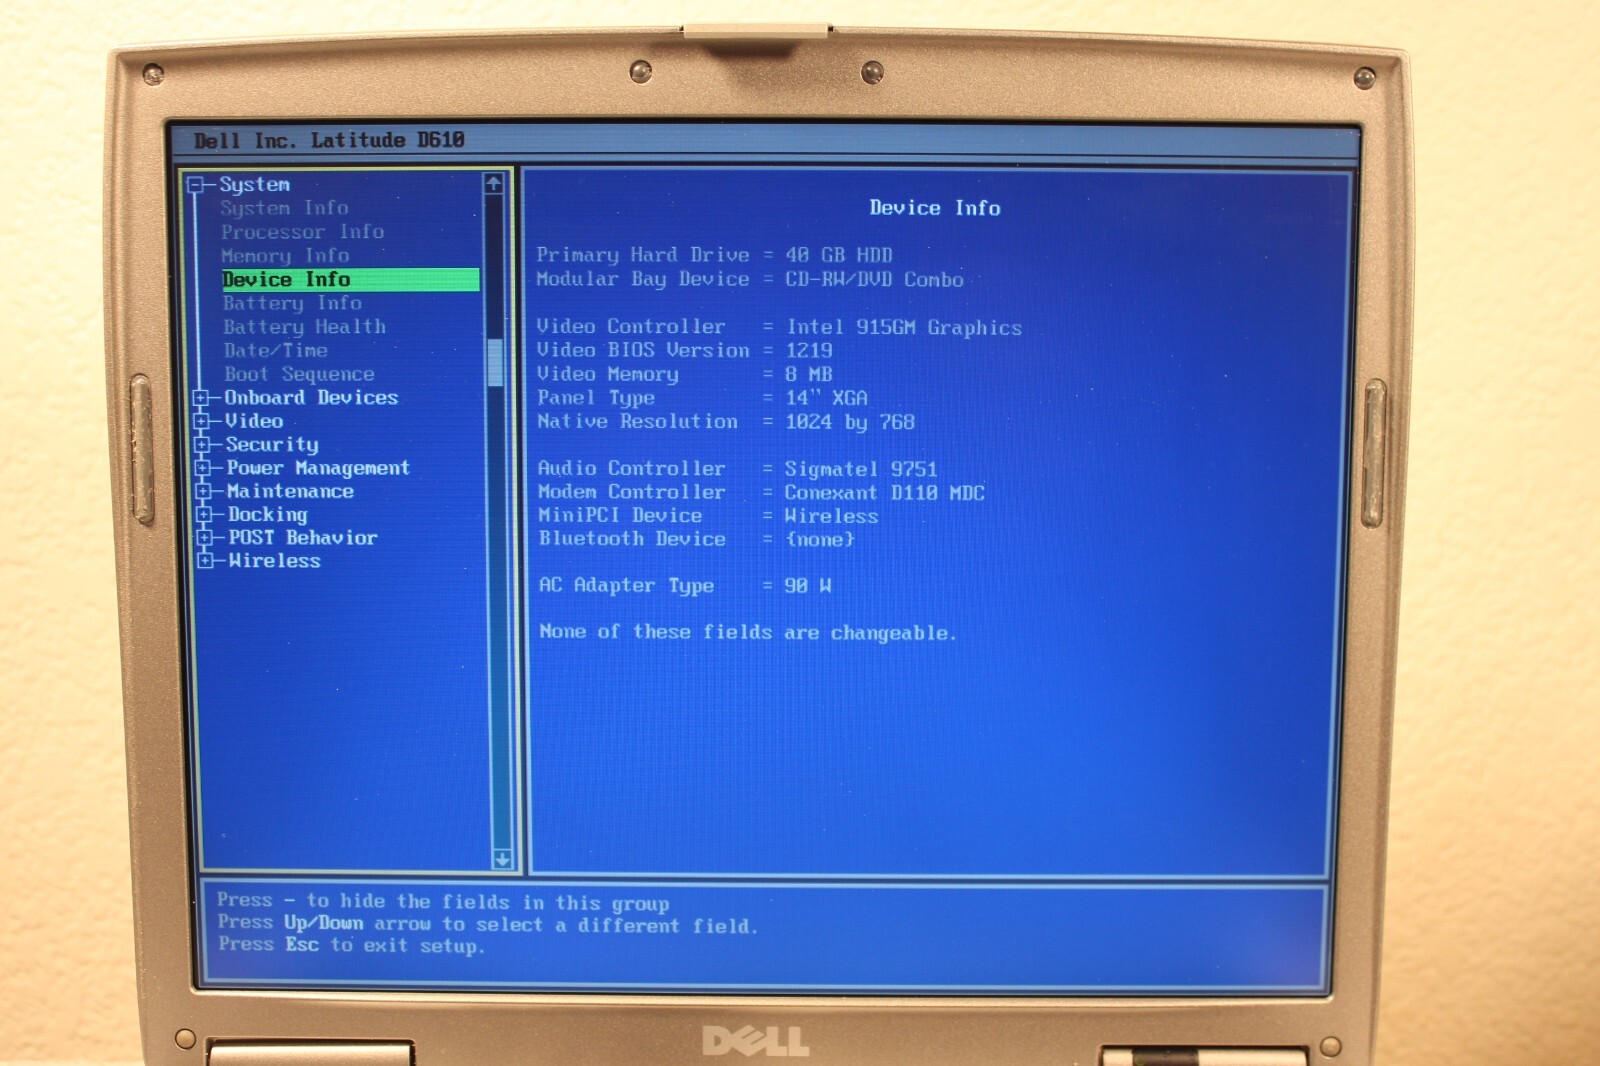Click the Sigmatel 9751 audio value
The height and width of the screenshot is (1066, 1600).
(x=861, y=469)
